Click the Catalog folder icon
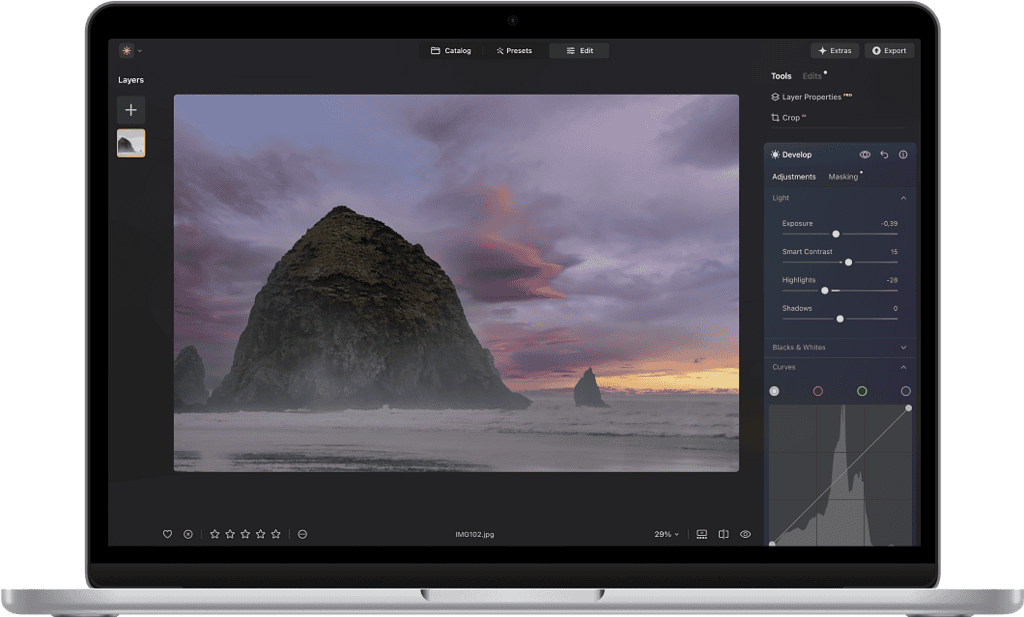The image size is (1024, 617). [x=435, y=50]
